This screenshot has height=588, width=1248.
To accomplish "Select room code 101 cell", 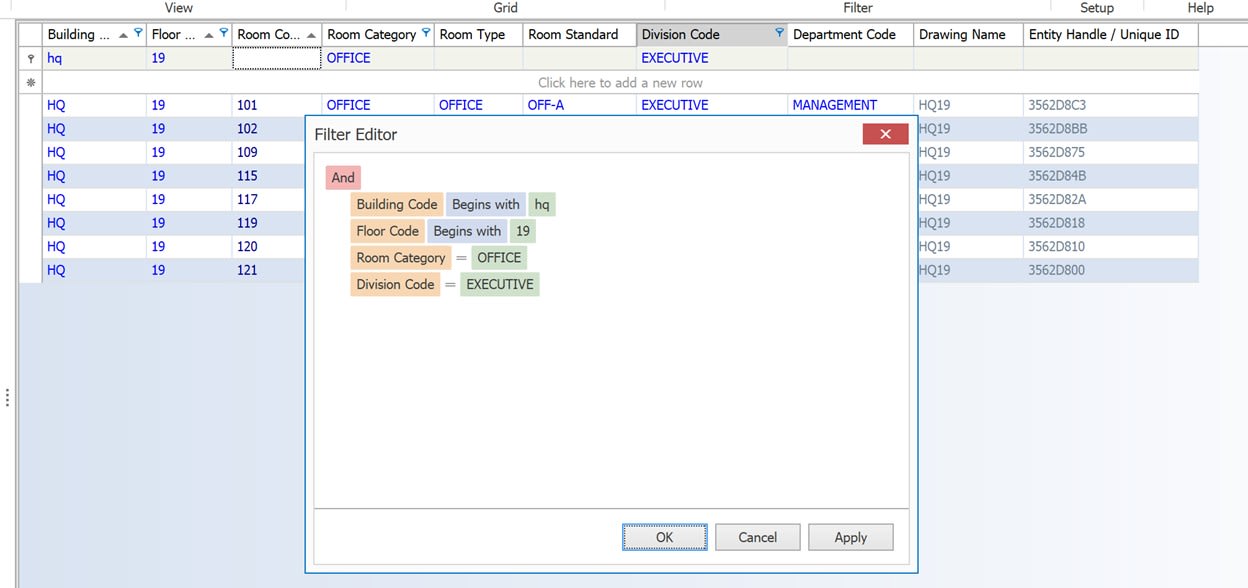I will click(x=277, y=105).
